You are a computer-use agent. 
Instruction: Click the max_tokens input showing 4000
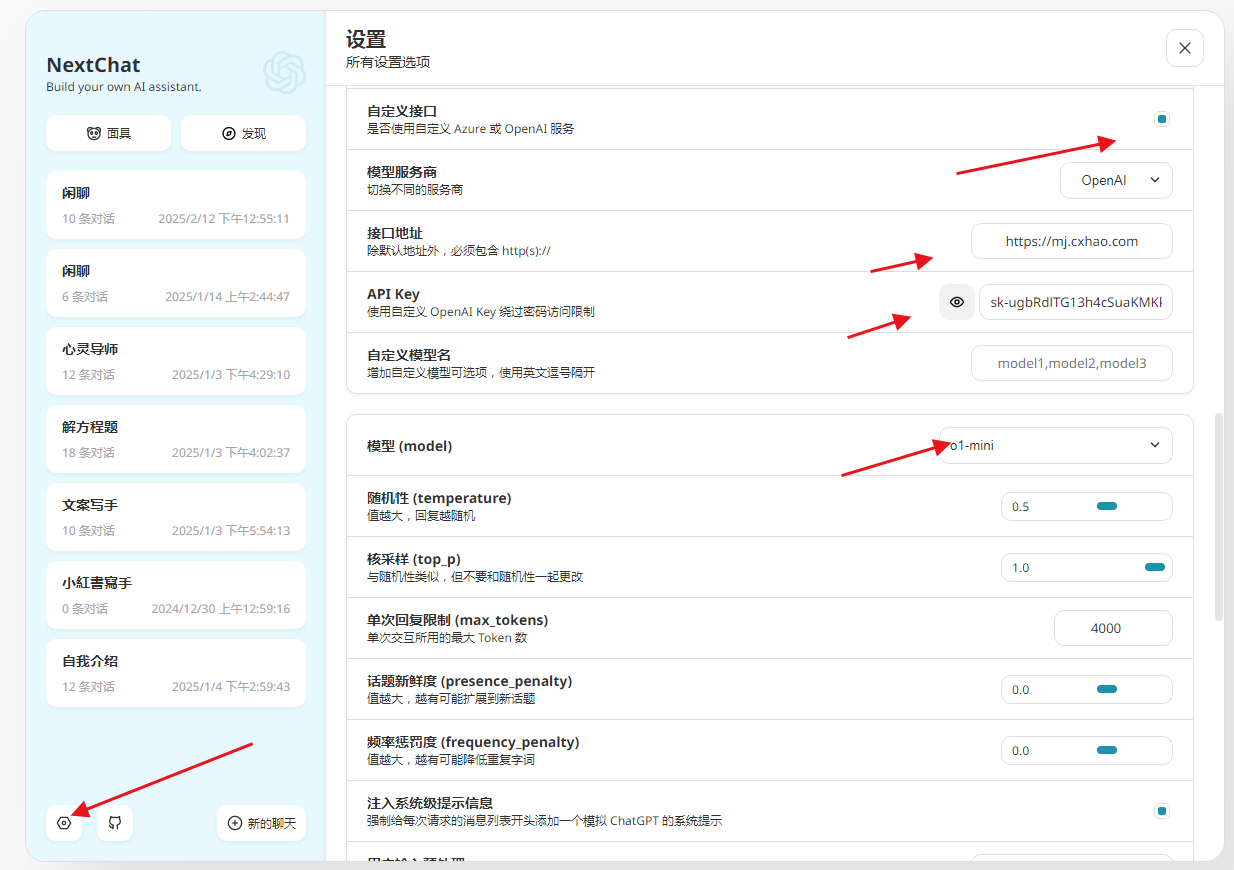(x=1113, y=628)
